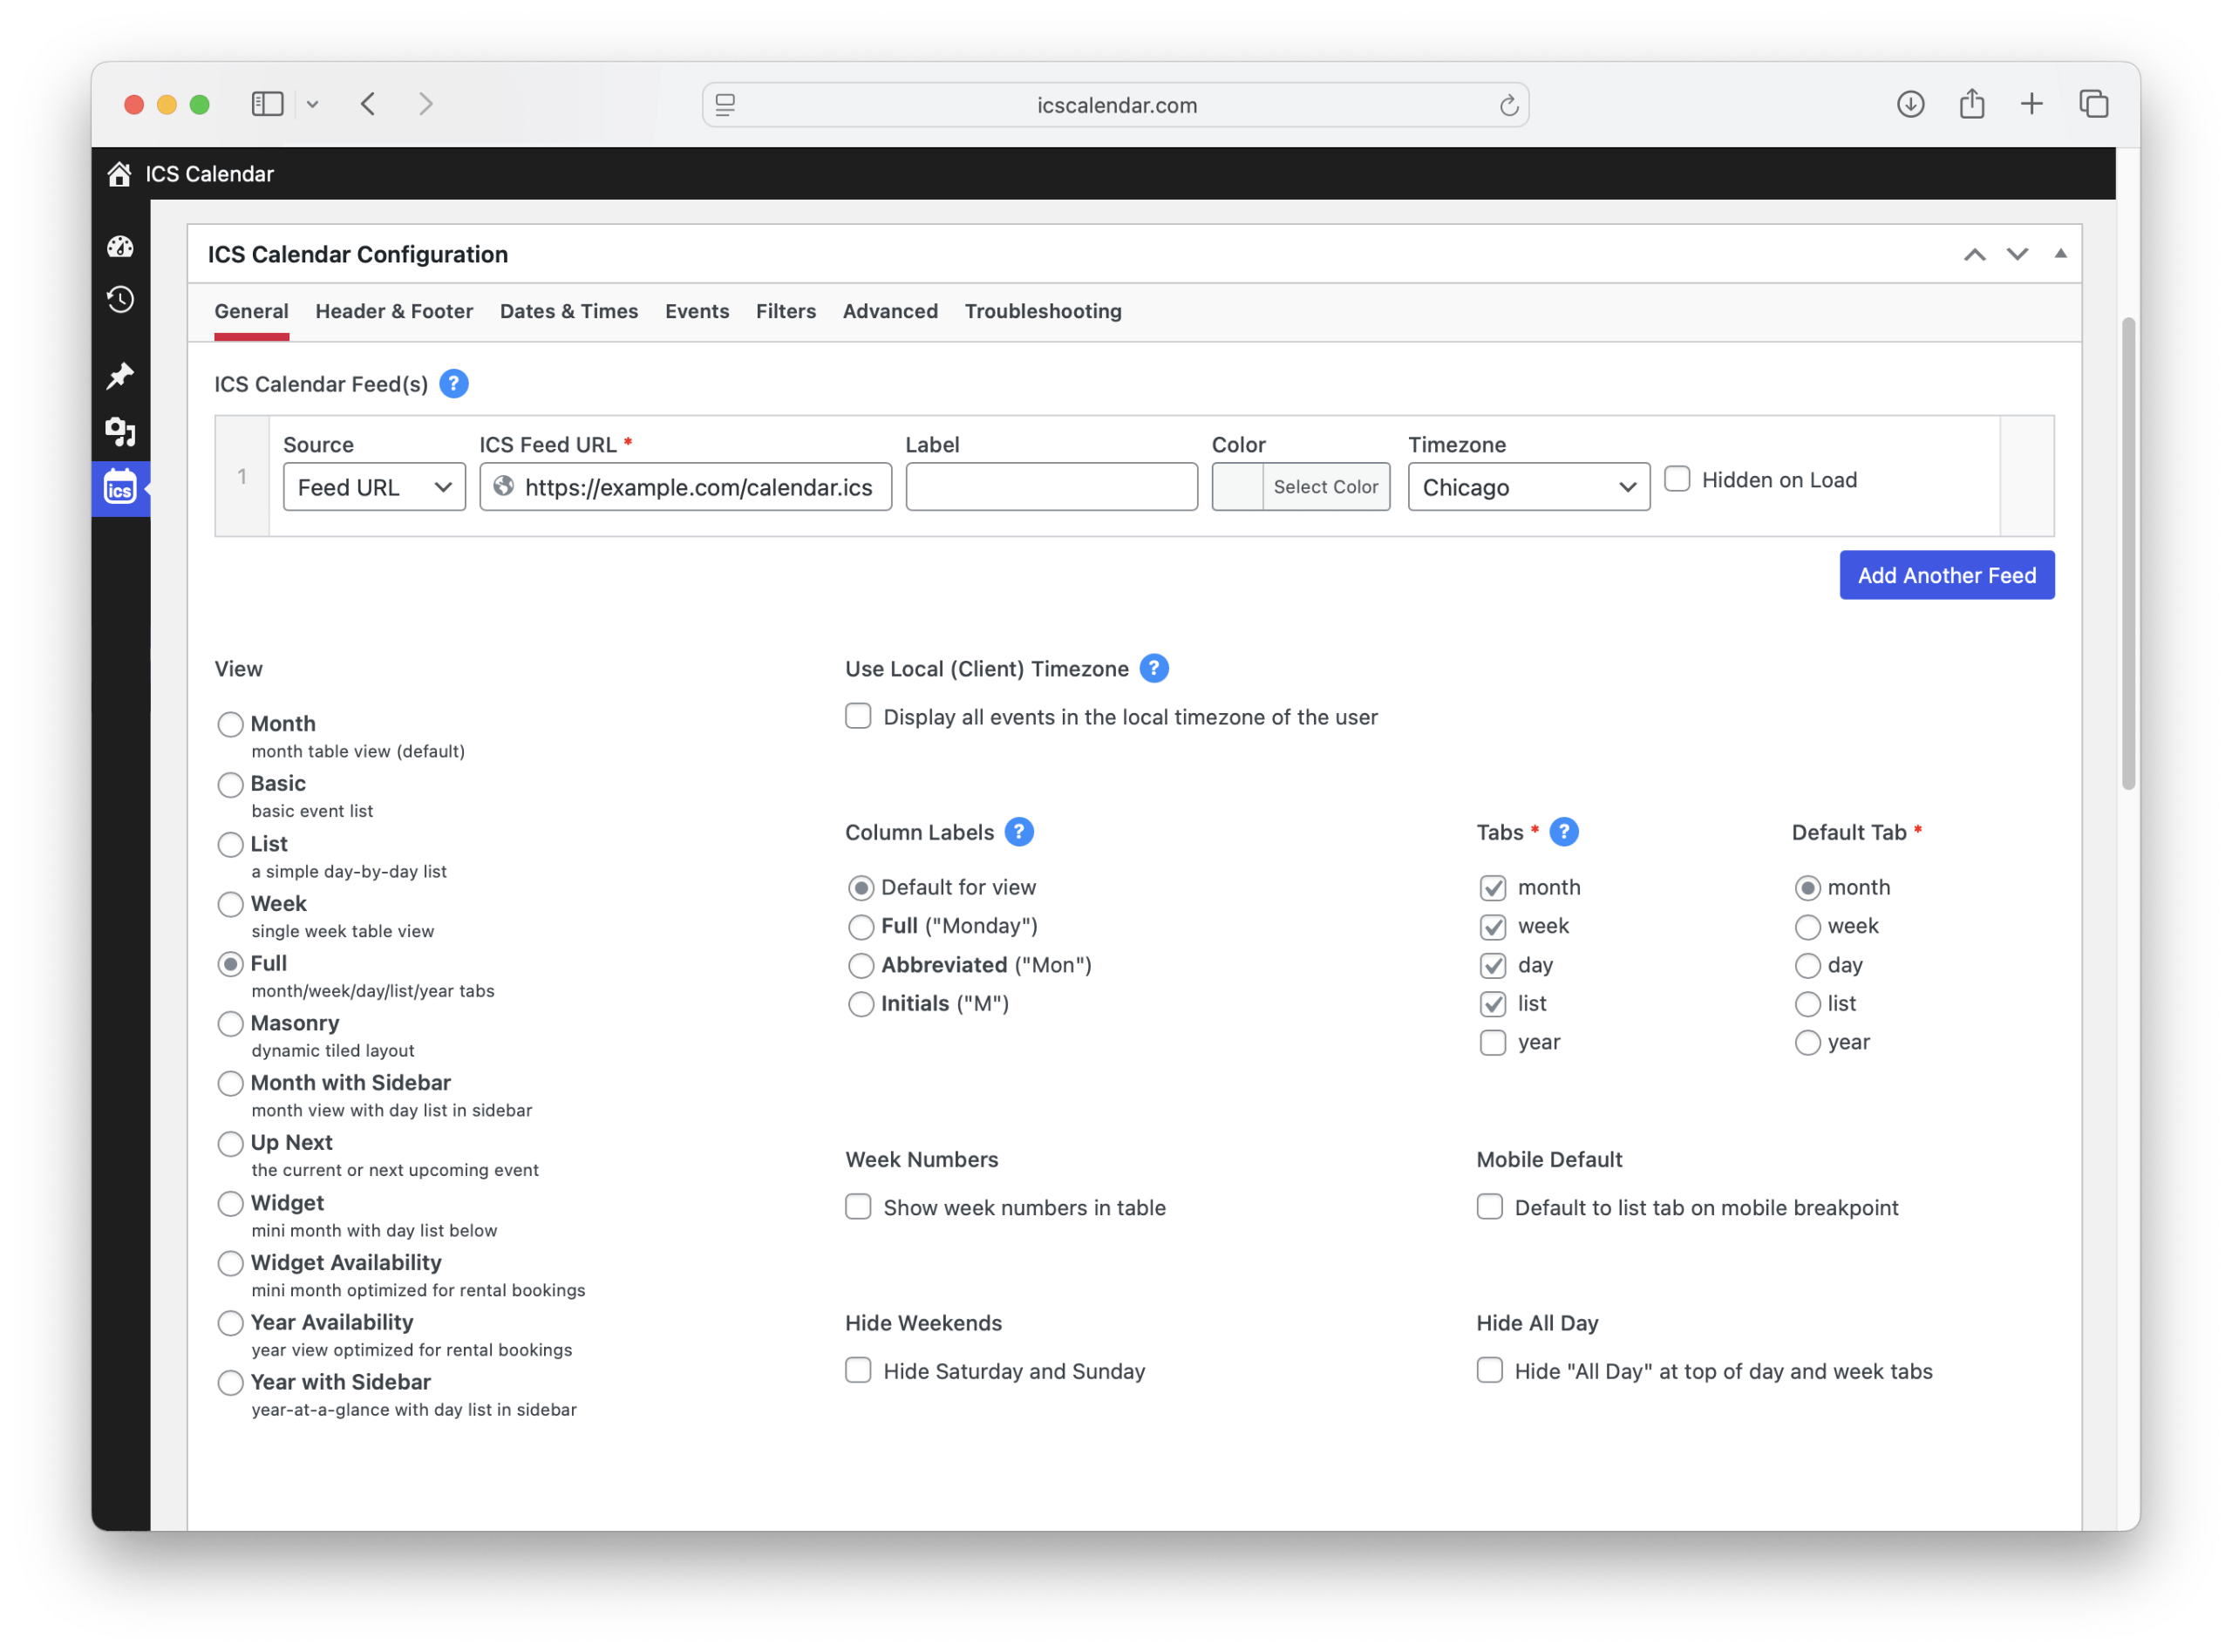Enable the year tab checkbox

(1493, 1043)
